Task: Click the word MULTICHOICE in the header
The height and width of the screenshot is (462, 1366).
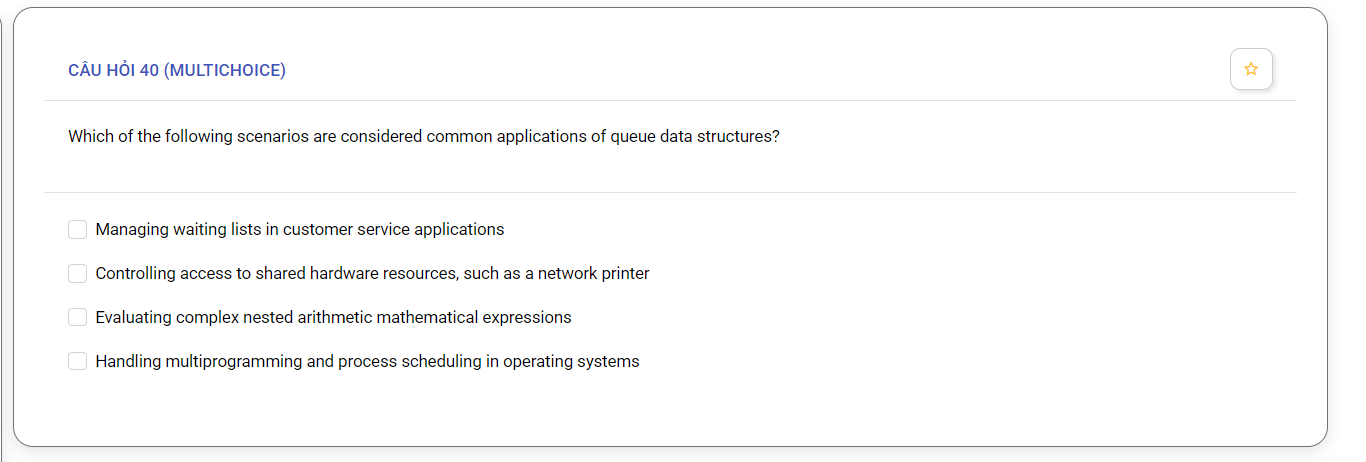Action: (x=225, y=70)
